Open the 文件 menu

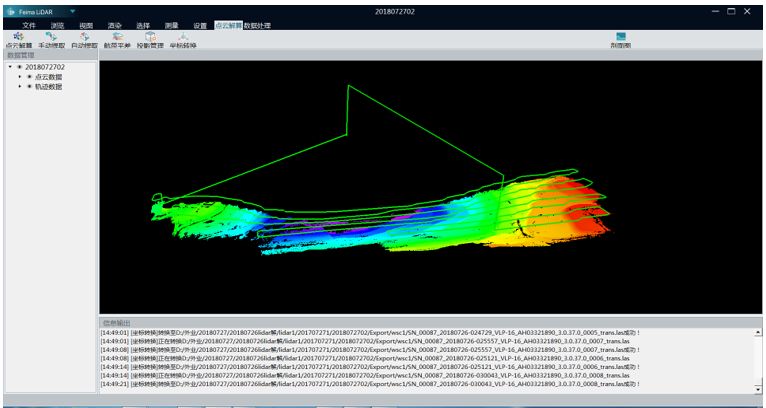28,25
